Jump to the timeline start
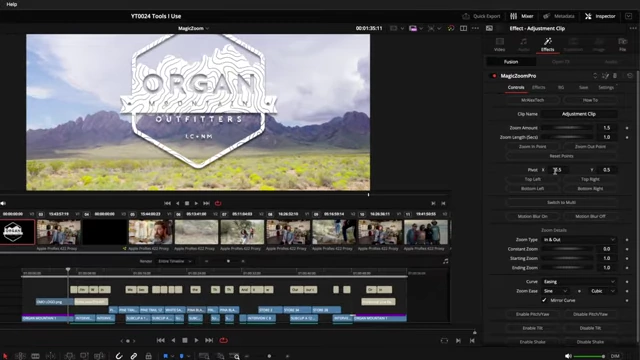640x360 pixels. click(x=160, y=340)
